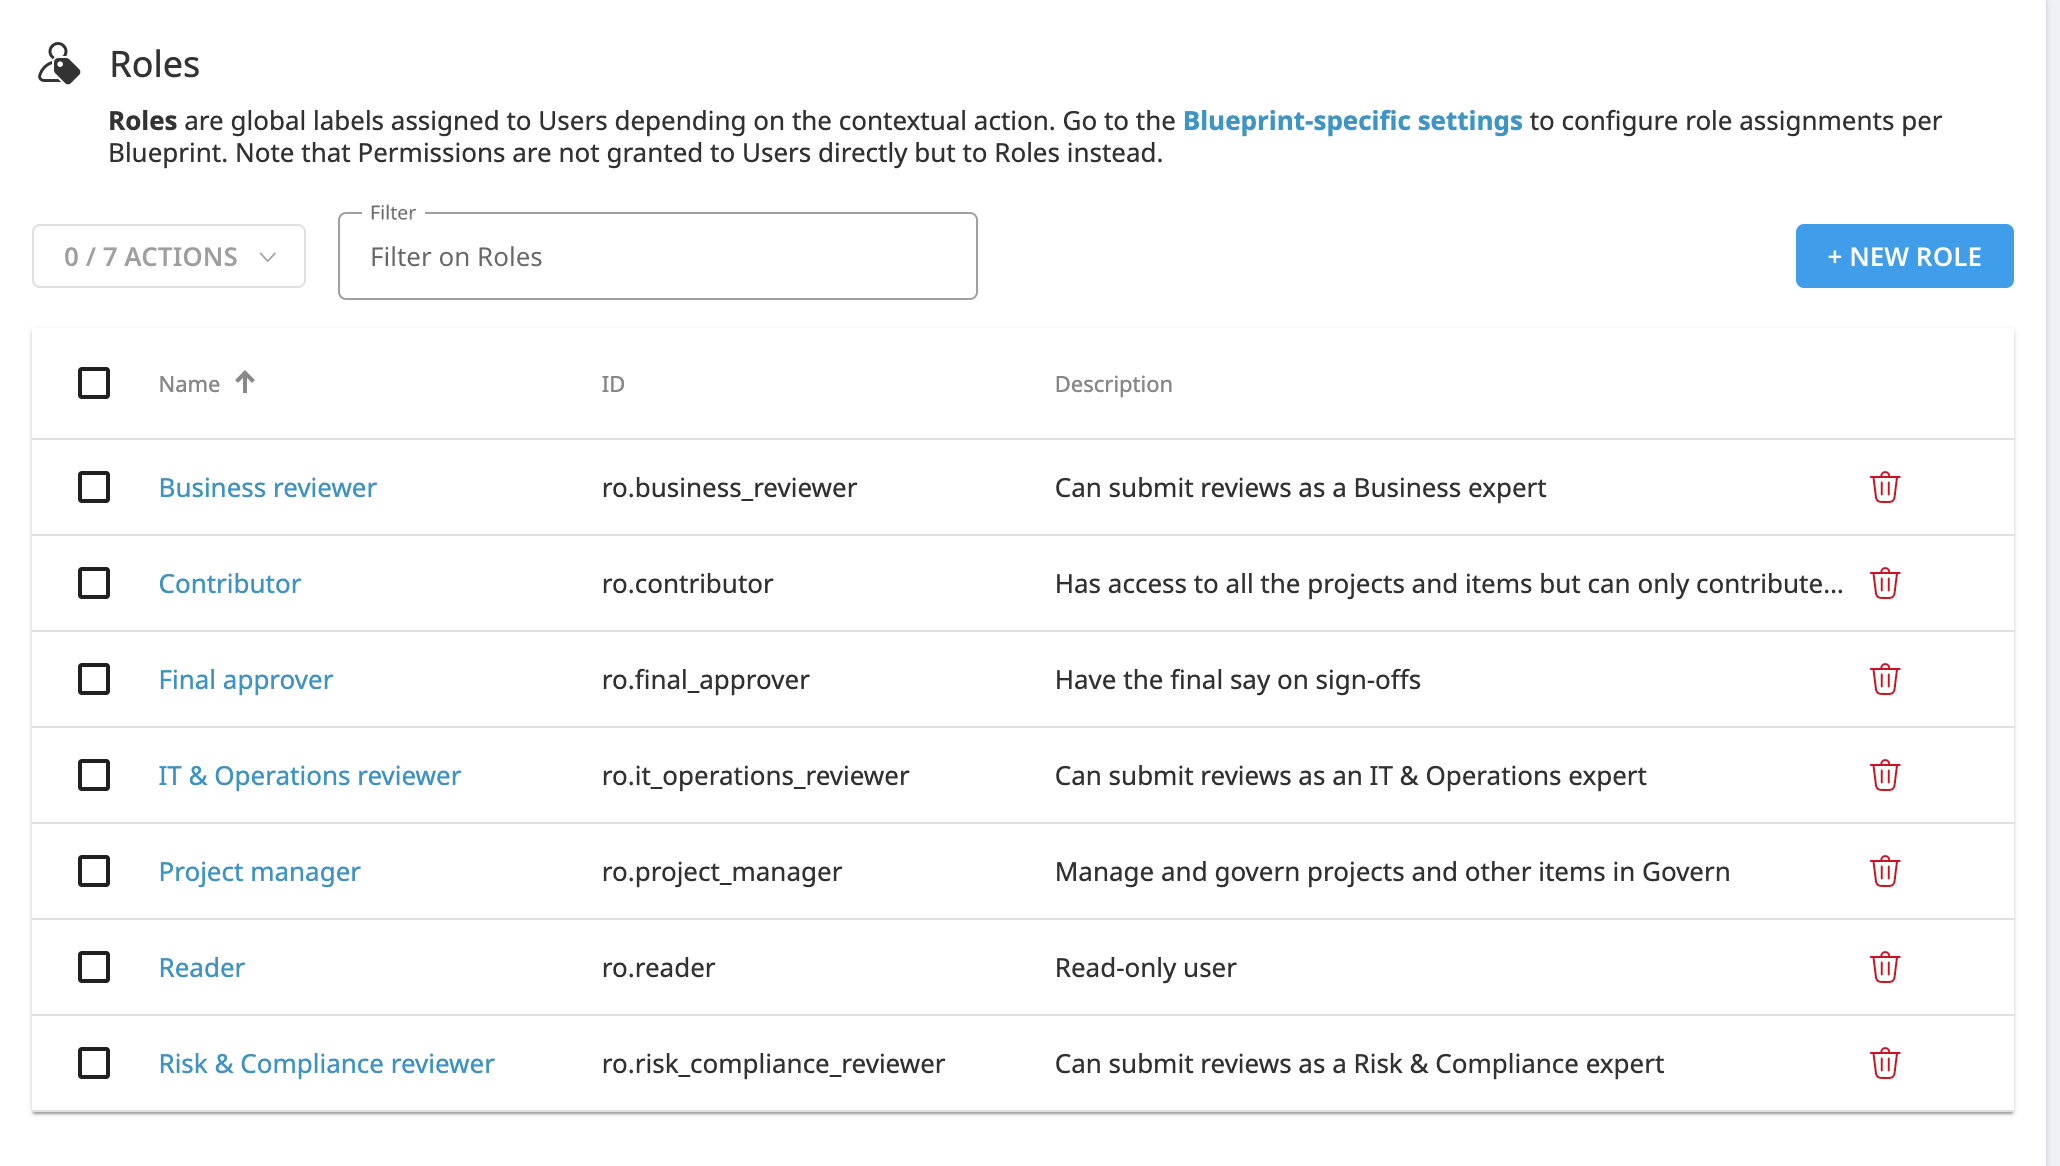This screenshot has height=1166, width=2060.
Task: View the Reader role
Action: 201,967
